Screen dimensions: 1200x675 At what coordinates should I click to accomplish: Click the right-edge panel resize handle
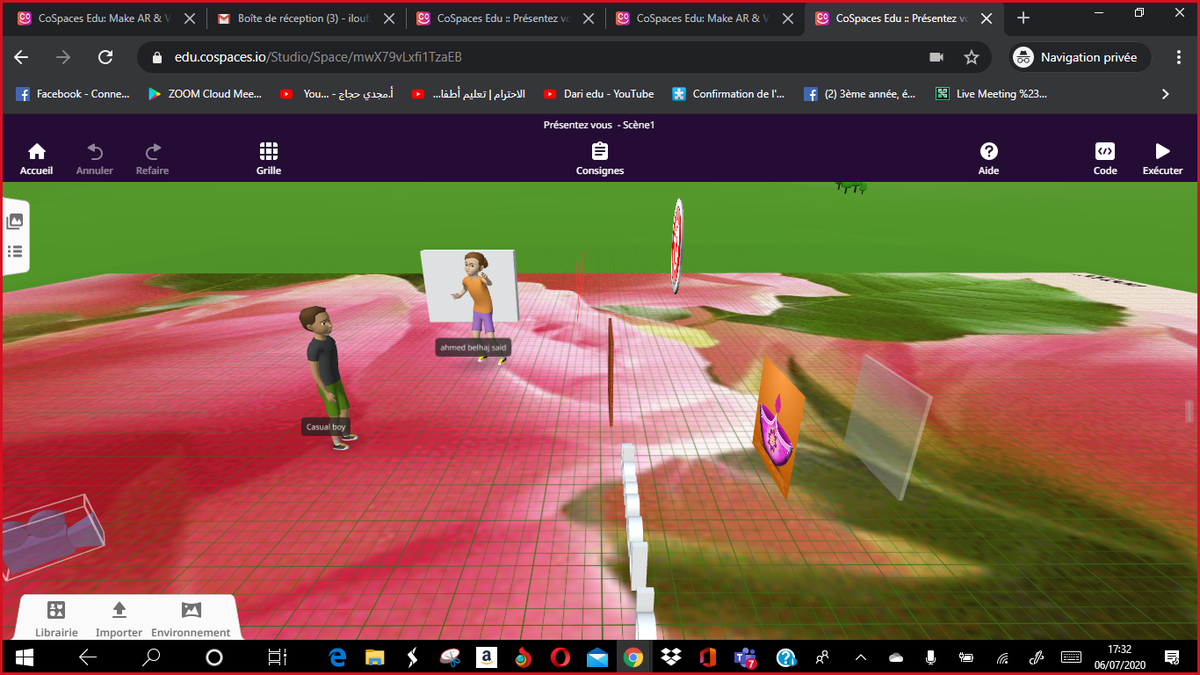coord(1189,410)
